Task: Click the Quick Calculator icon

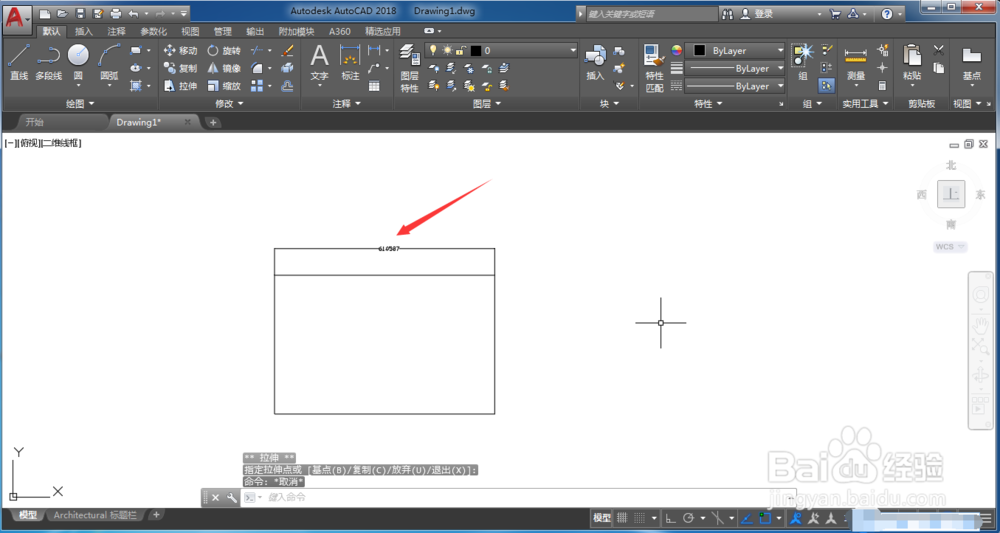Action: [x=883, y=85]
